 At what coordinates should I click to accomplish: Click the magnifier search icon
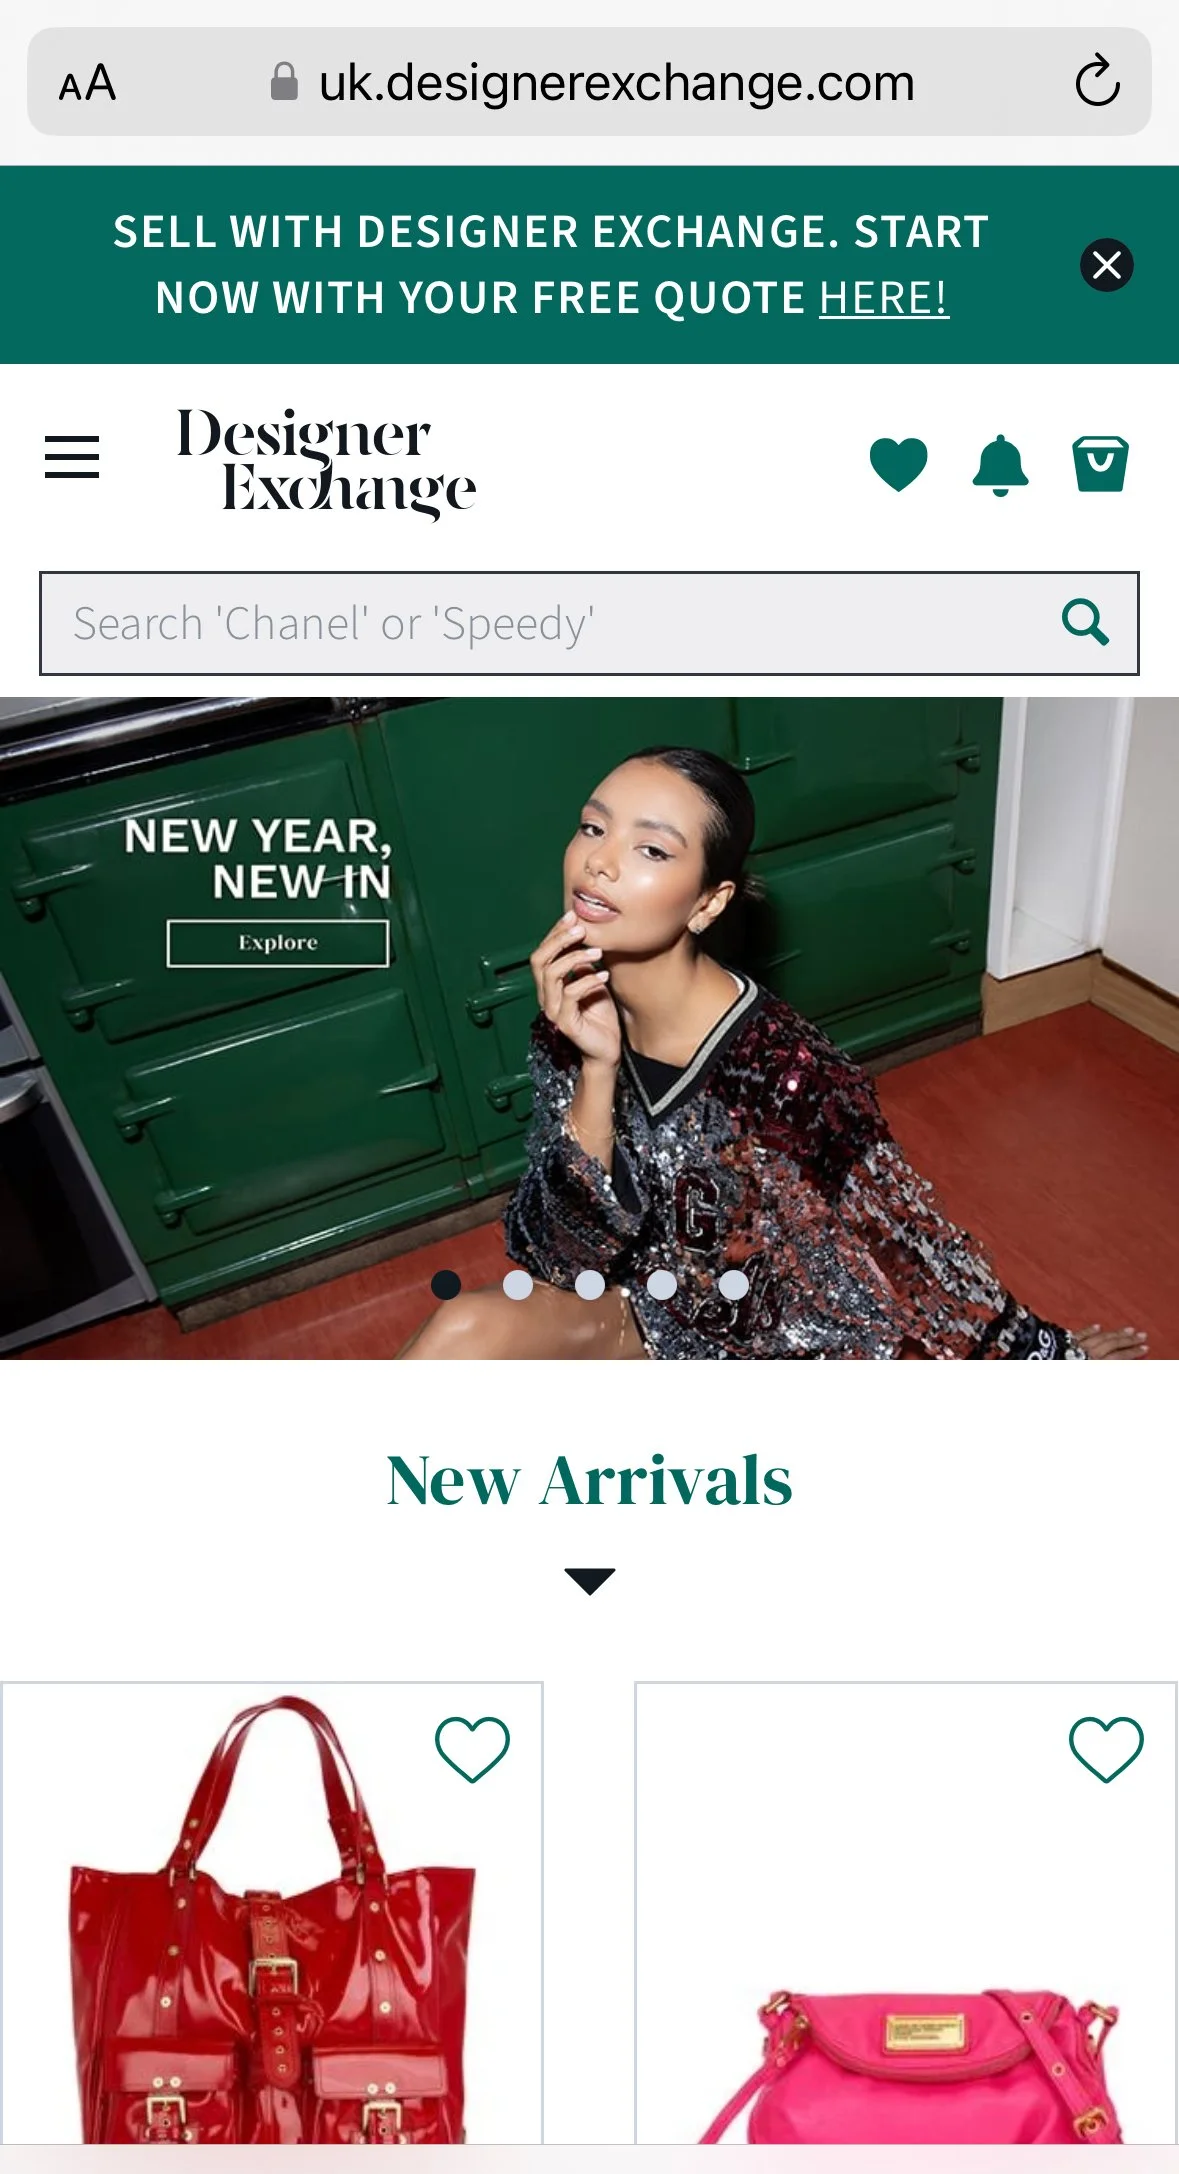(1085, 623)
